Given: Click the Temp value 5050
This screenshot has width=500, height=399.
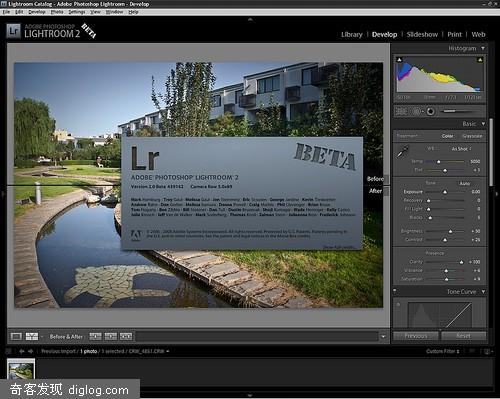Looking at the screenshot, I should click(475, 161).
